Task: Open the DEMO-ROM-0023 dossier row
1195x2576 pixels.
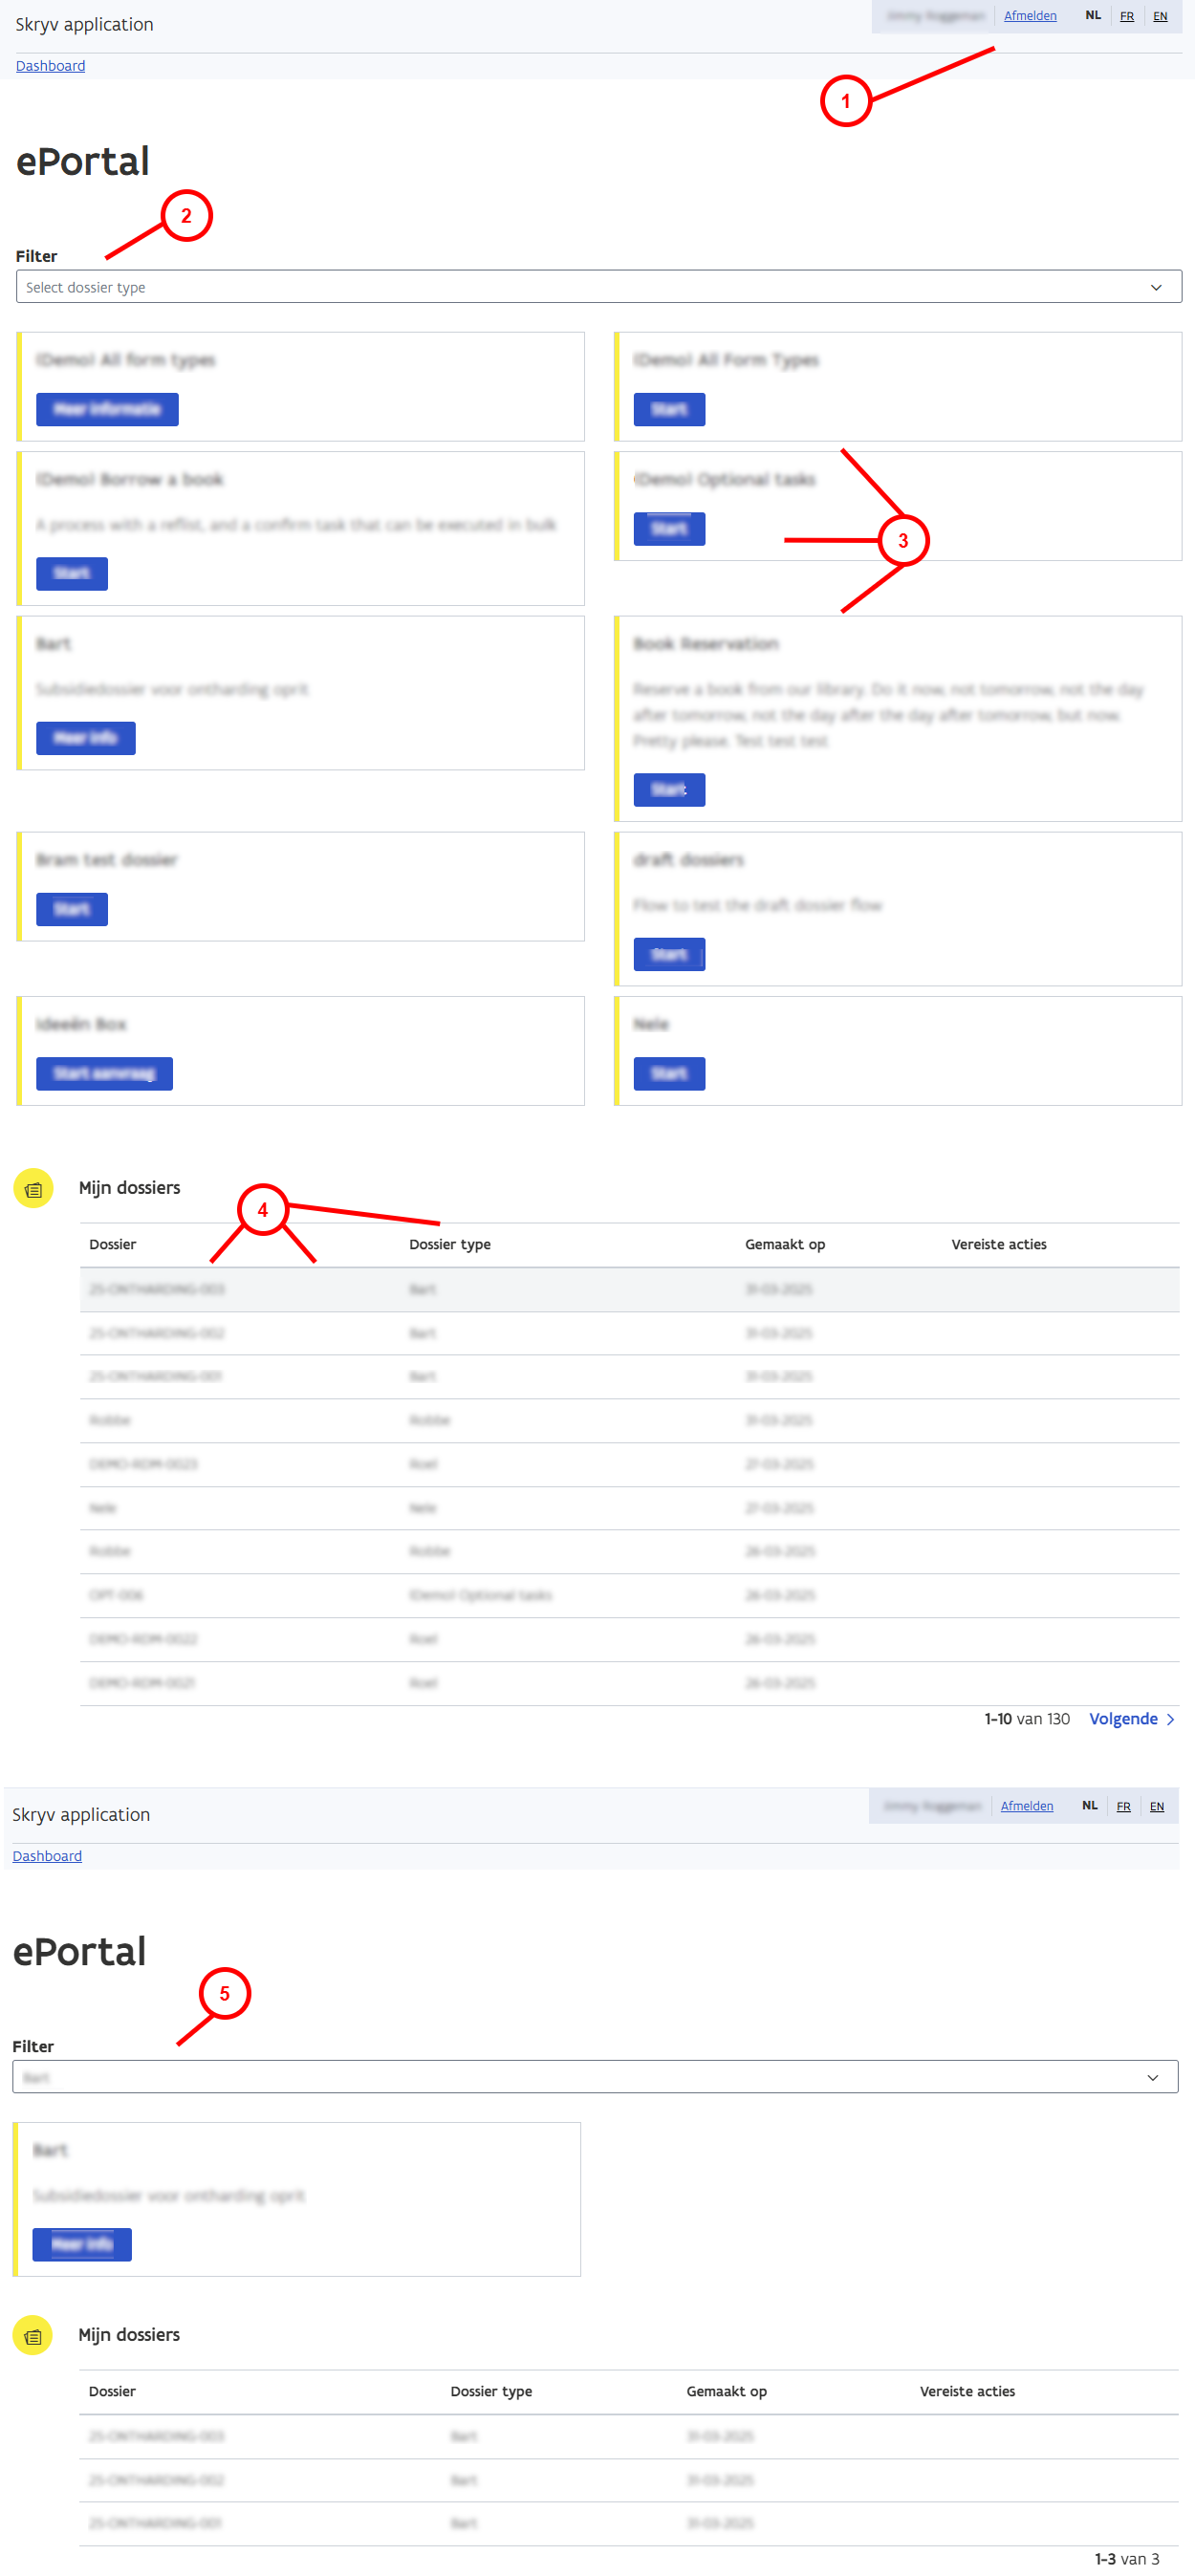Action: (x=143, y=1464)
